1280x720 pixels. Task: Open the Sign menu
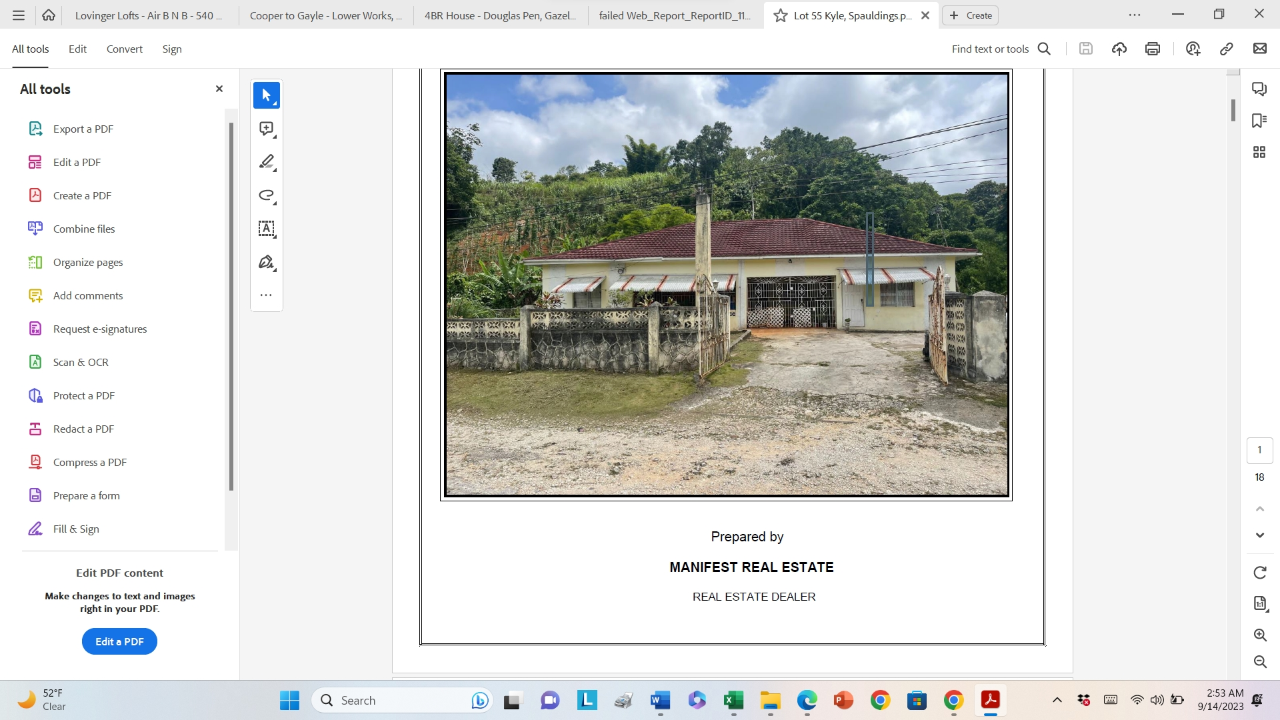[x=172, y=49]
